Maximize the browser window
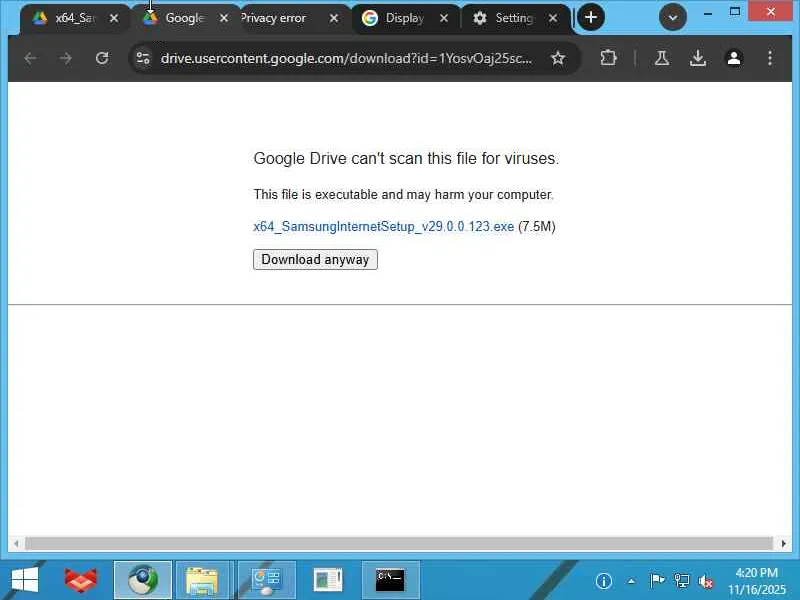Image resolution: width=800 pixels, height=600 pixels. (735, 11)
